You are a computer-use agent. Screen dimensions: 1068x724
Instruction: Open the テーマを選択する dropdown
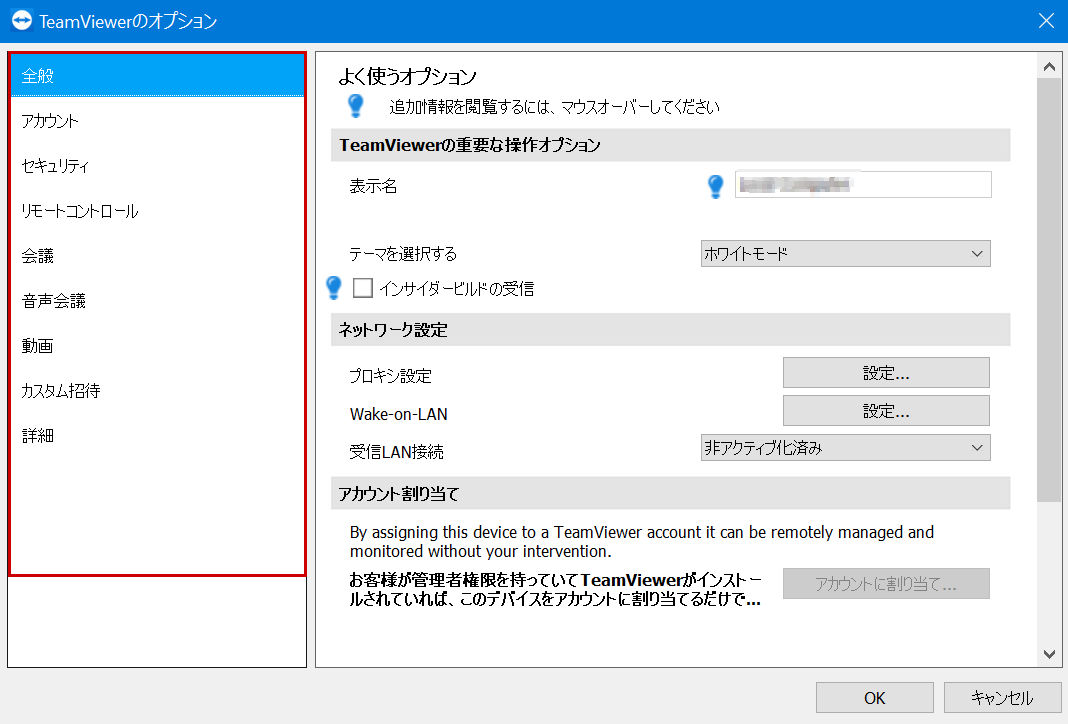click(x=845, y=253)
